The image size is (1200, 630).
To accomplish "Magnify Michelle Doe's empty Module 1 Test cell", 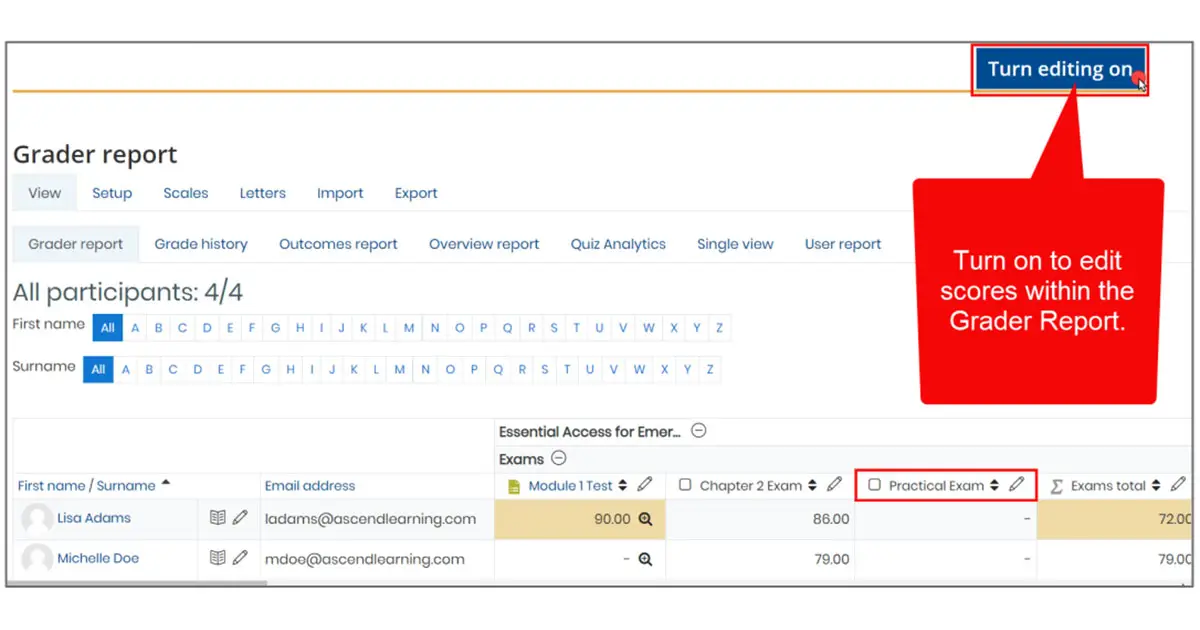I will [x=645, y=560].
